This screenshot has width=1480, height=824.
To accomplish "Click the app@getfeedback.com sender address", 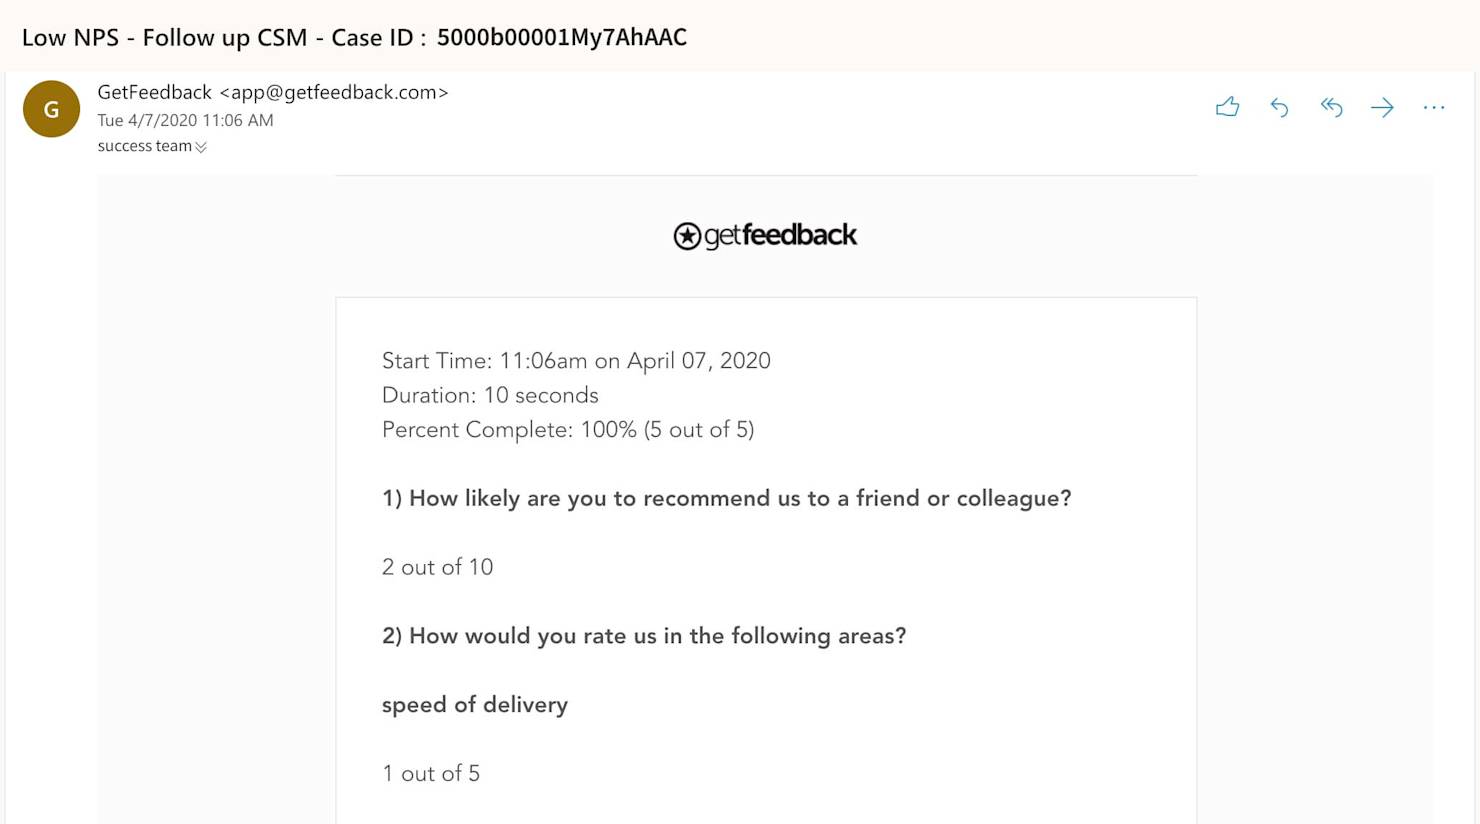I will pos(334,92).
